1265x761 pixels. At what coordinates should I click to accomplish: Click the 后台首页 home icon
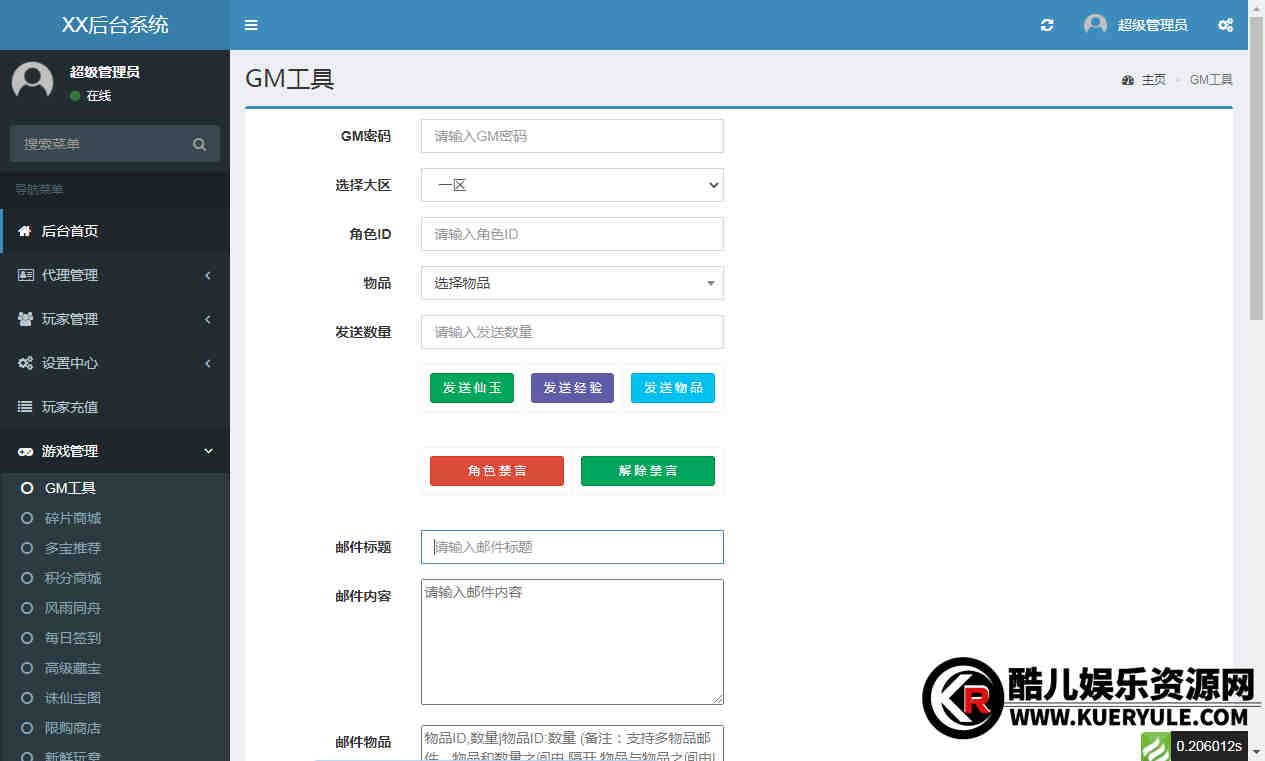pos(25,231)
